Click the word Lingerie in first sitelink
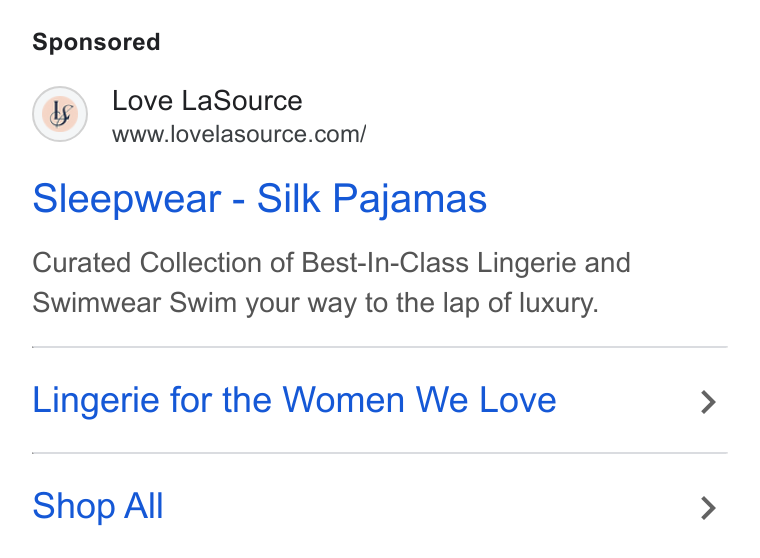The height and width of the screenshot is (558, 760). 95,400
